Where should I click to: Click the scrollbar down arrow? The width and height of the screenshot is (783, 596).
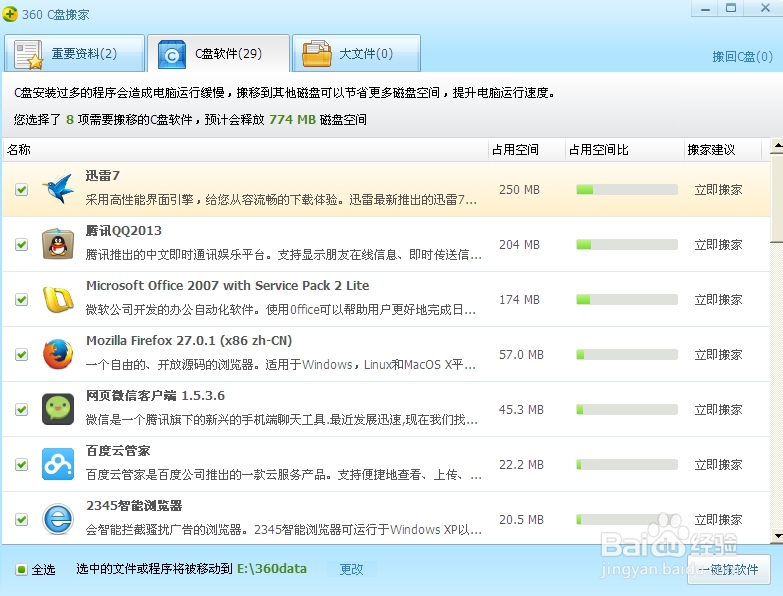coord(777,536)
